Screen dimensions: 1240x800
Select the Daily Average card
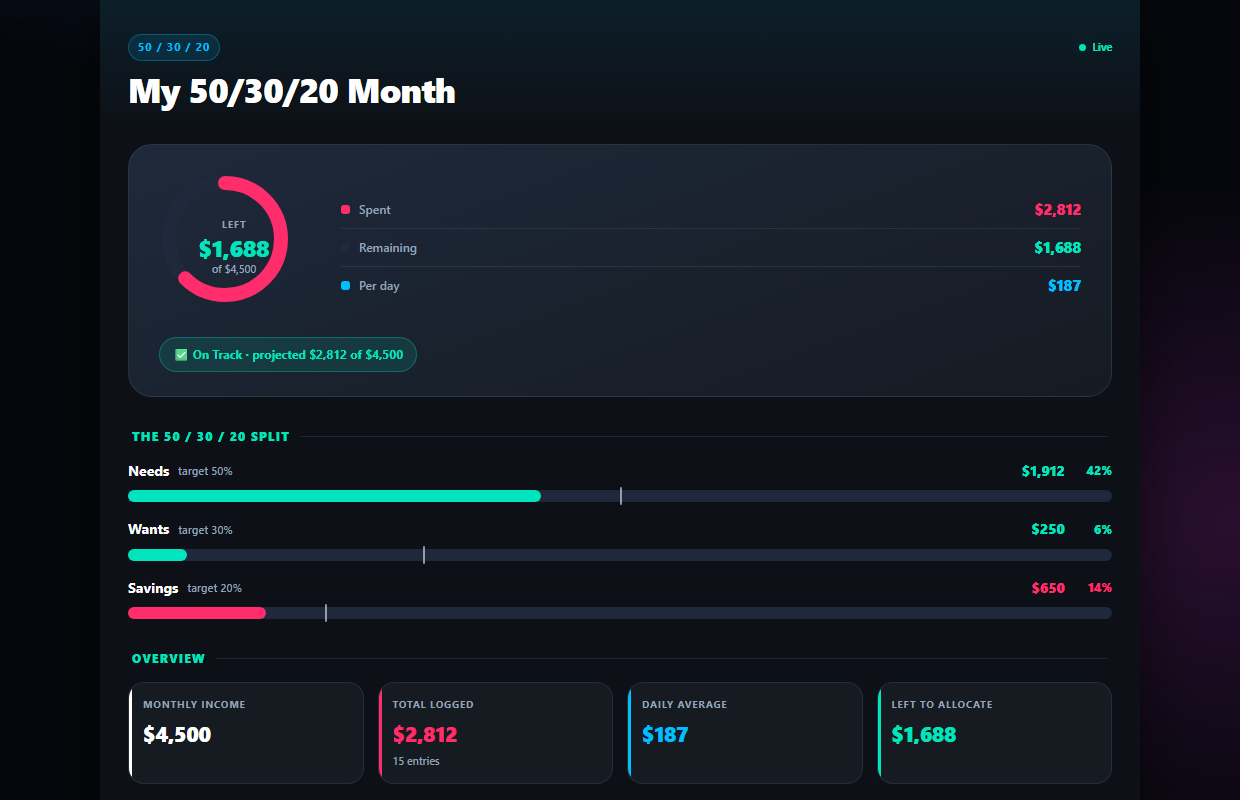[745, 733]
